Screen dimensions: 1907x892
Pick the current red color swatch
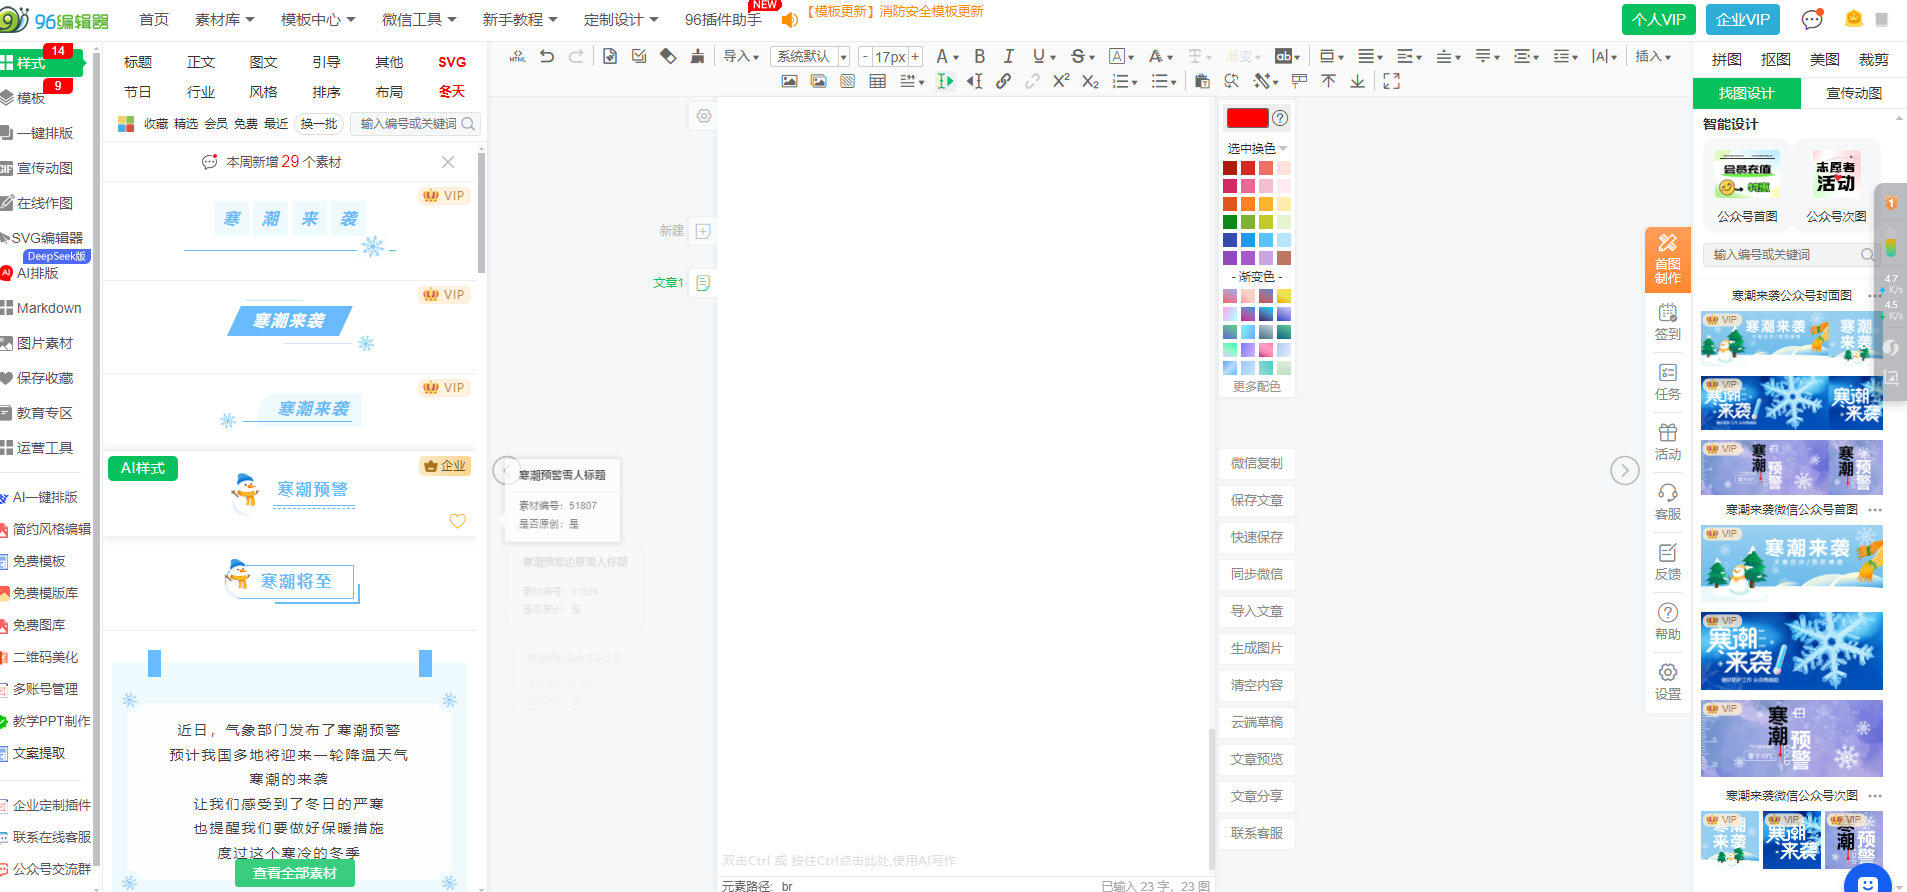[x=1247, y=118]
